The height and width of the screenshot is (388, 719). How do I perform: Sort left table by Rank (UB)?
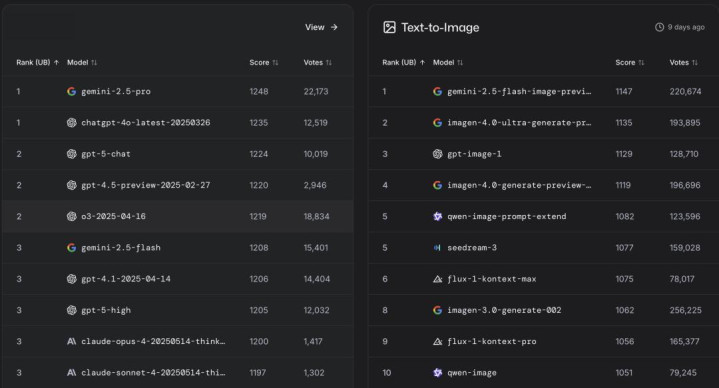pos(38,62)
